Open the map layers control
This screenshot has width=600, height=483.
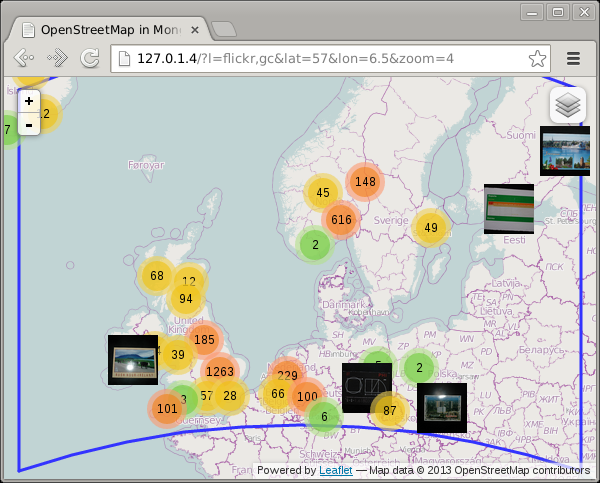tap(567, 104)
